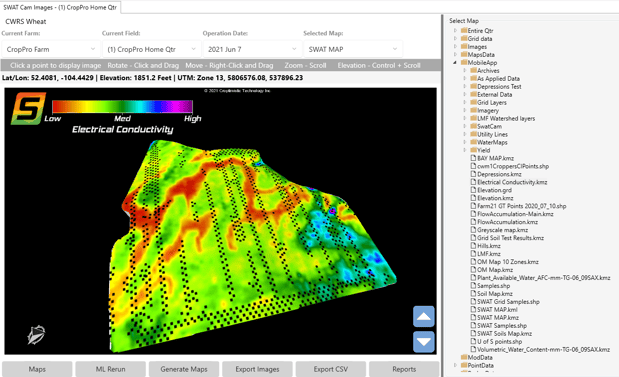Click the compass icon on the map
This screenshot has width=619, height=377.
36,335
